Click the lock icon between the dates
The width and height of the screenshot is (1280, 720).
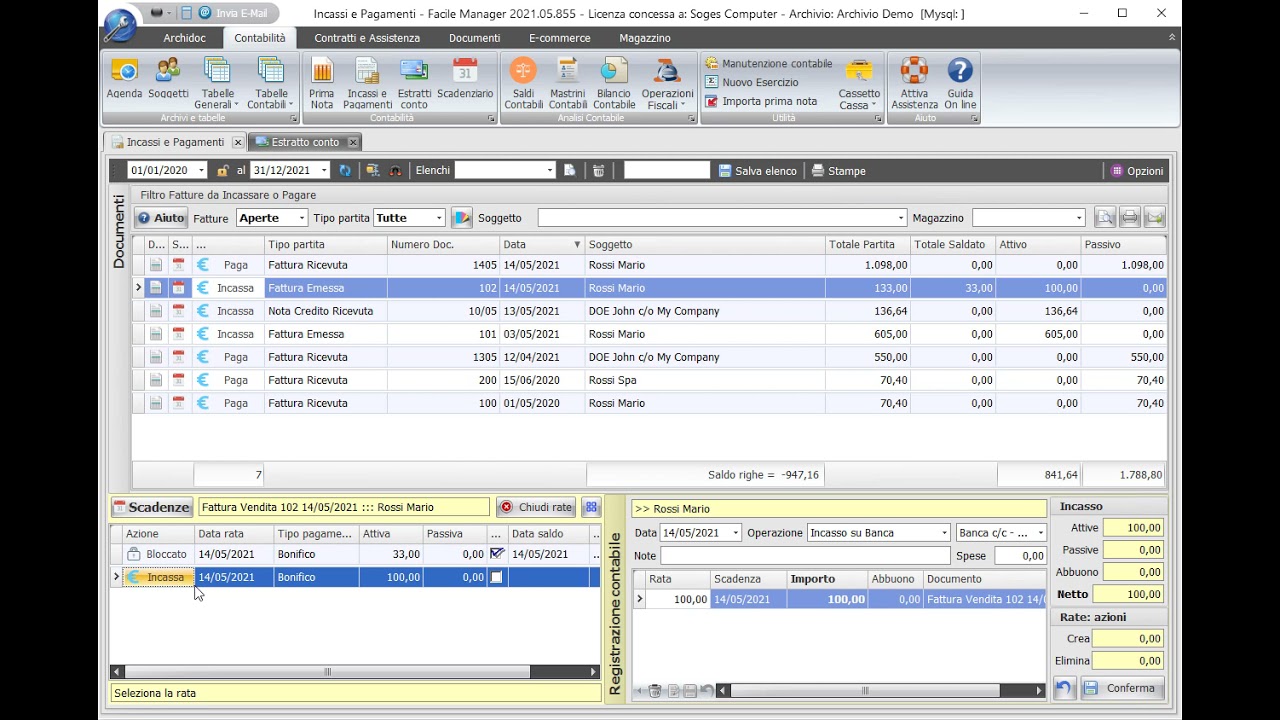click(222, 171)
